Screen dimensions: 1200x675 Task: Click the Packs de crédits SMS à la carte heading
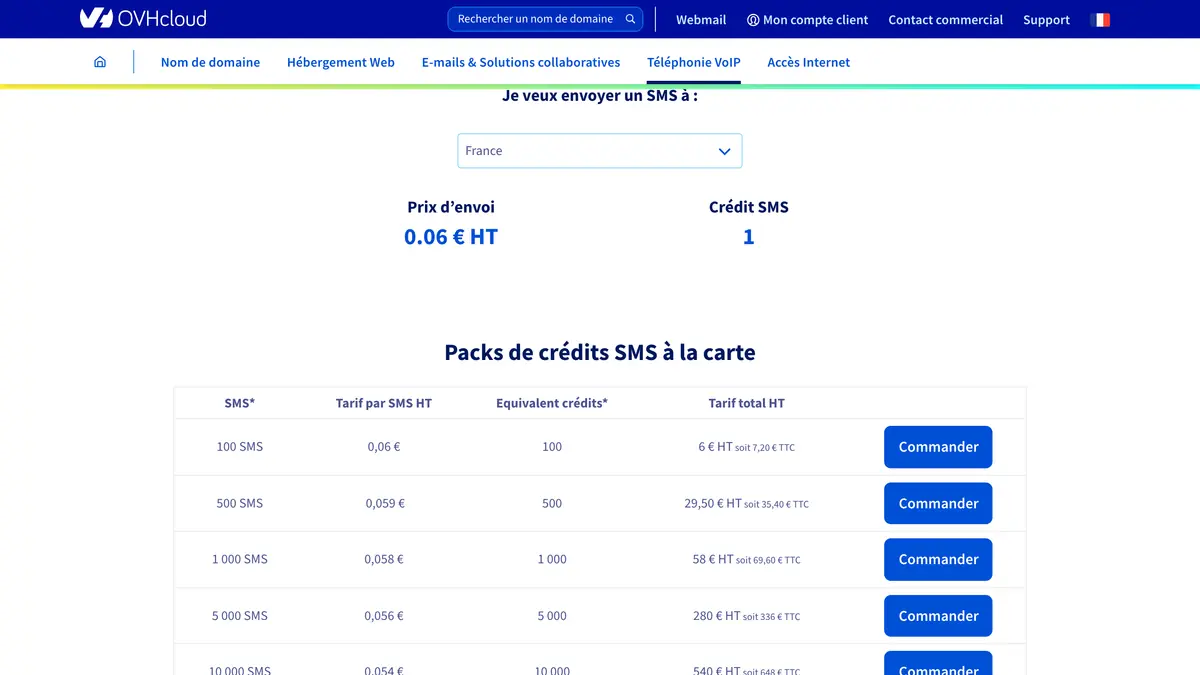(x=600, y=352)
